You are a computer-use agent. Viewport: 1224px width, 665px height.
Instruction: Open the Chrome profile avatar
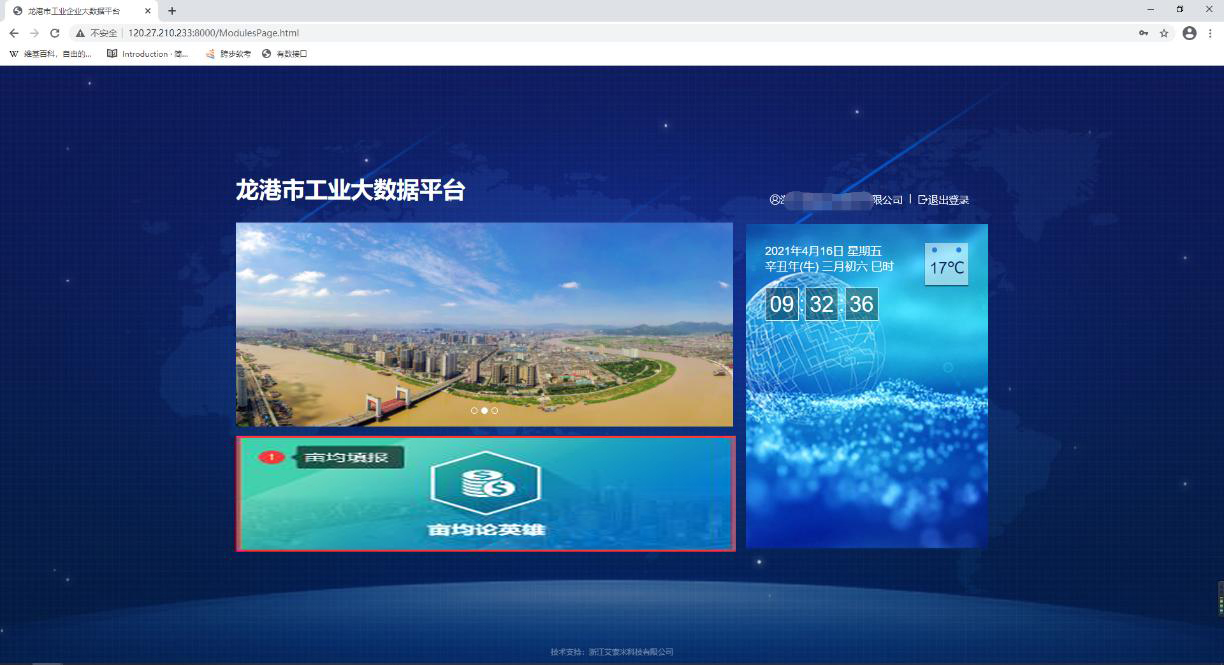(x=1189, y=33)
